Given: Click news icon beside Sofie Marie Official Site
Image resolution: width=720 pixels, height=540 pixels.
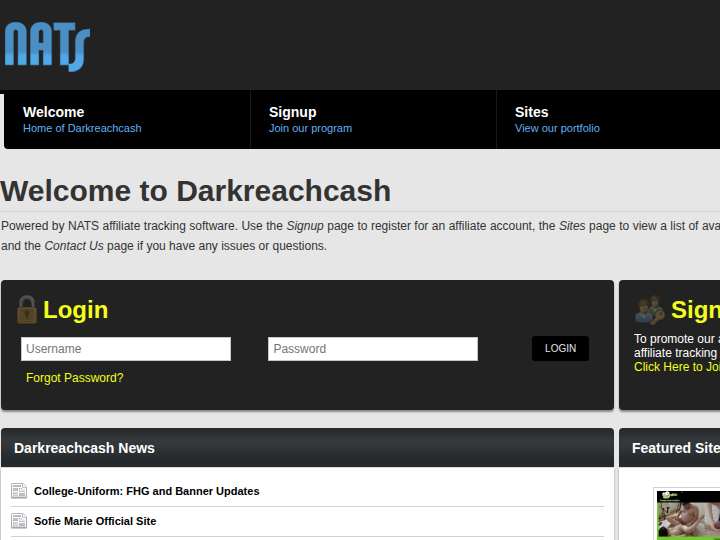Looking at the screenshot, I should [x=19, y=521].
